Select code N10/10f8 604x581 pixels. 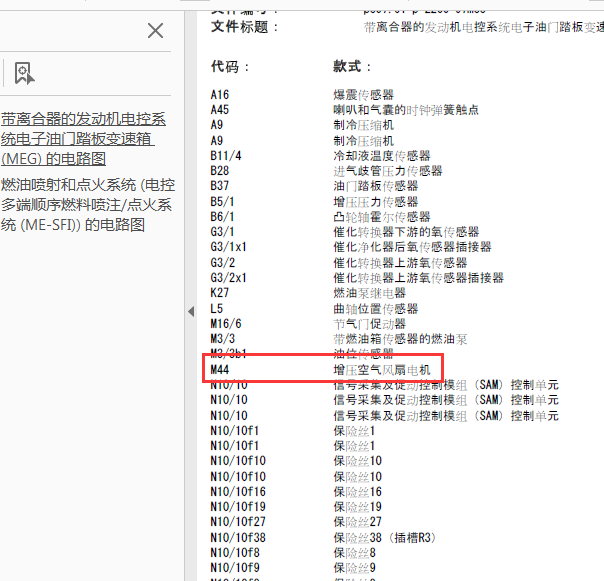[x=235, y=552]
